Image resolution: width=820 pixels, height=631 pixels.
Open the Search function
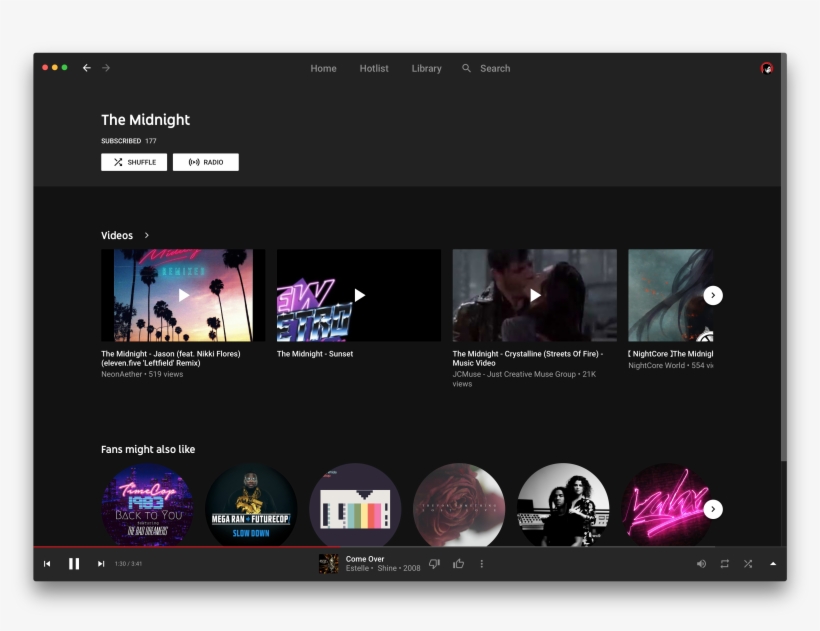(486, 68)
